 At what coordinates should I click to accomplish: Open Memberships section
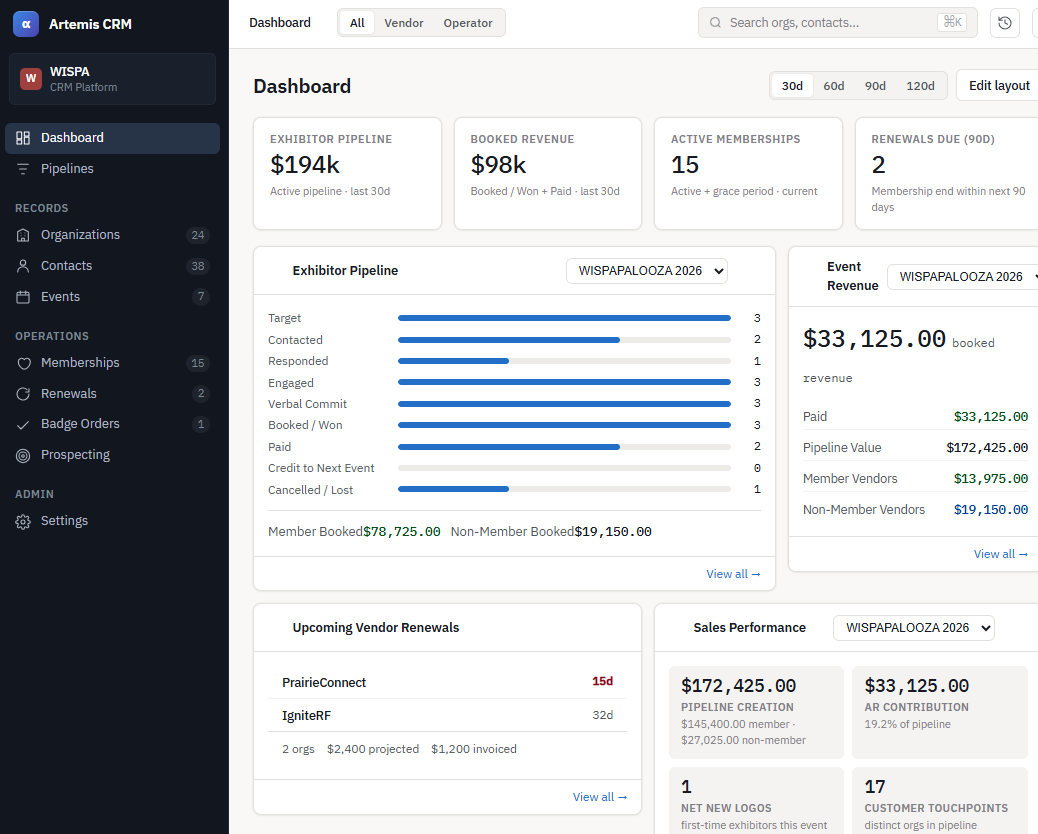[x=113, y=363]
